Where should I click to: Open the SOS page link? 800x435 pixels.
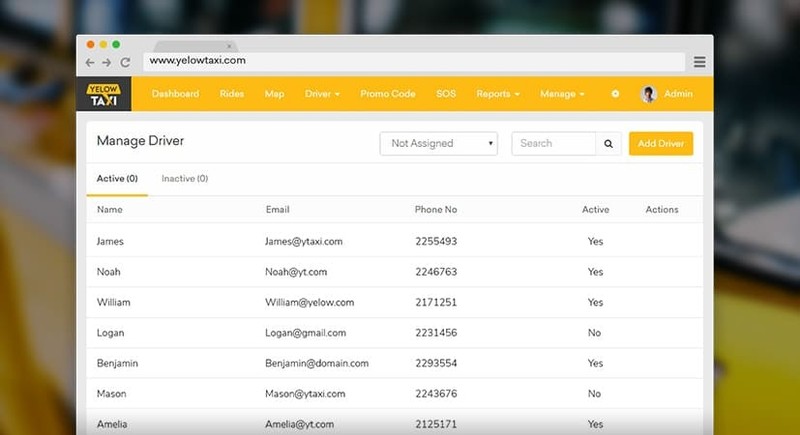[x=446, y=94]
